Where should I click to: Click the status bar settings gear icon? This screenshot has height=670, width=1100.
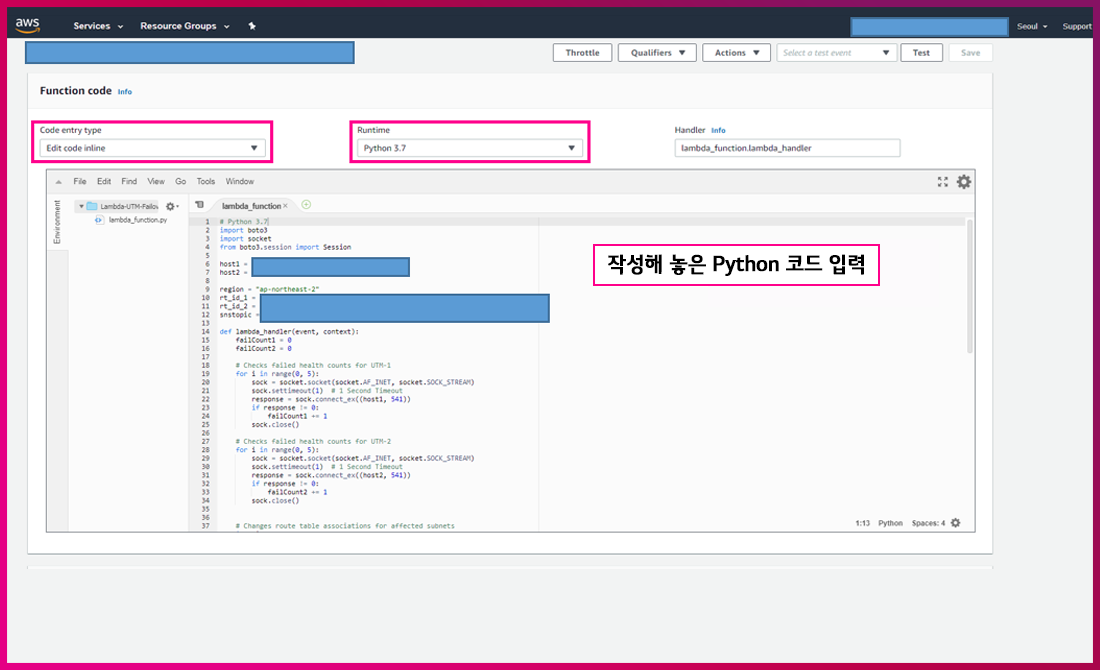955,523
